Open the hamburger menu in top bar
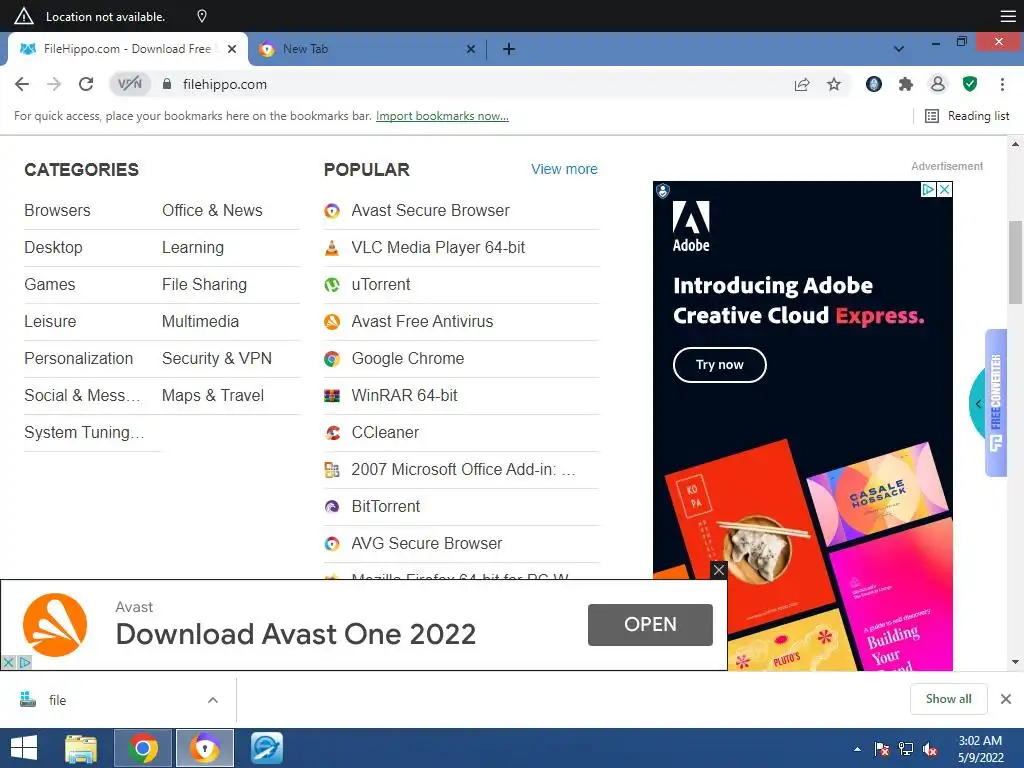 tap(1008, 16)
